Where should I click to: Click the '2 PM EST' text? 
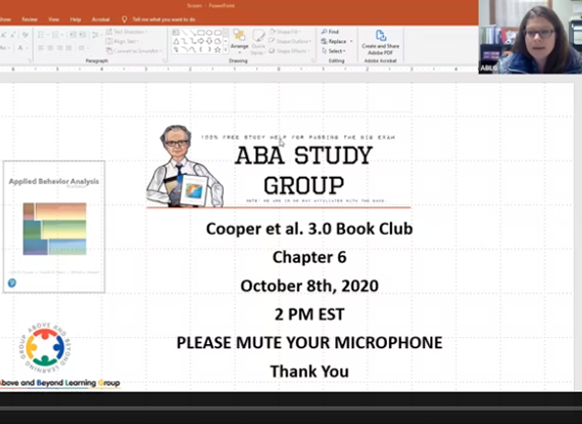pyautogui.click(x=309, y=314)
